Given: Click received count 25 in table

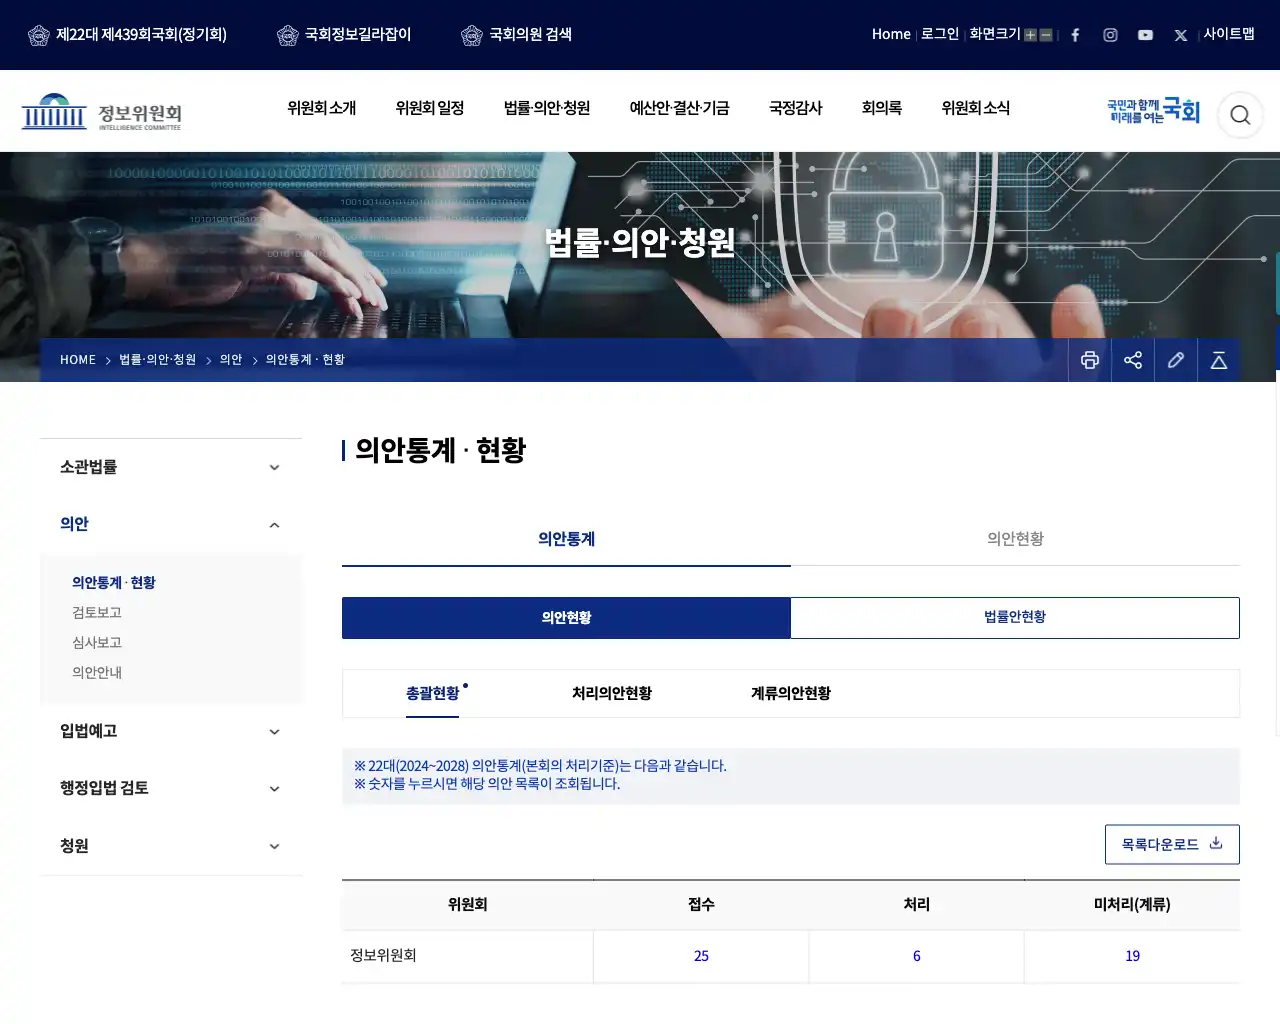Looking at the screenshot, I should (701, 957).
